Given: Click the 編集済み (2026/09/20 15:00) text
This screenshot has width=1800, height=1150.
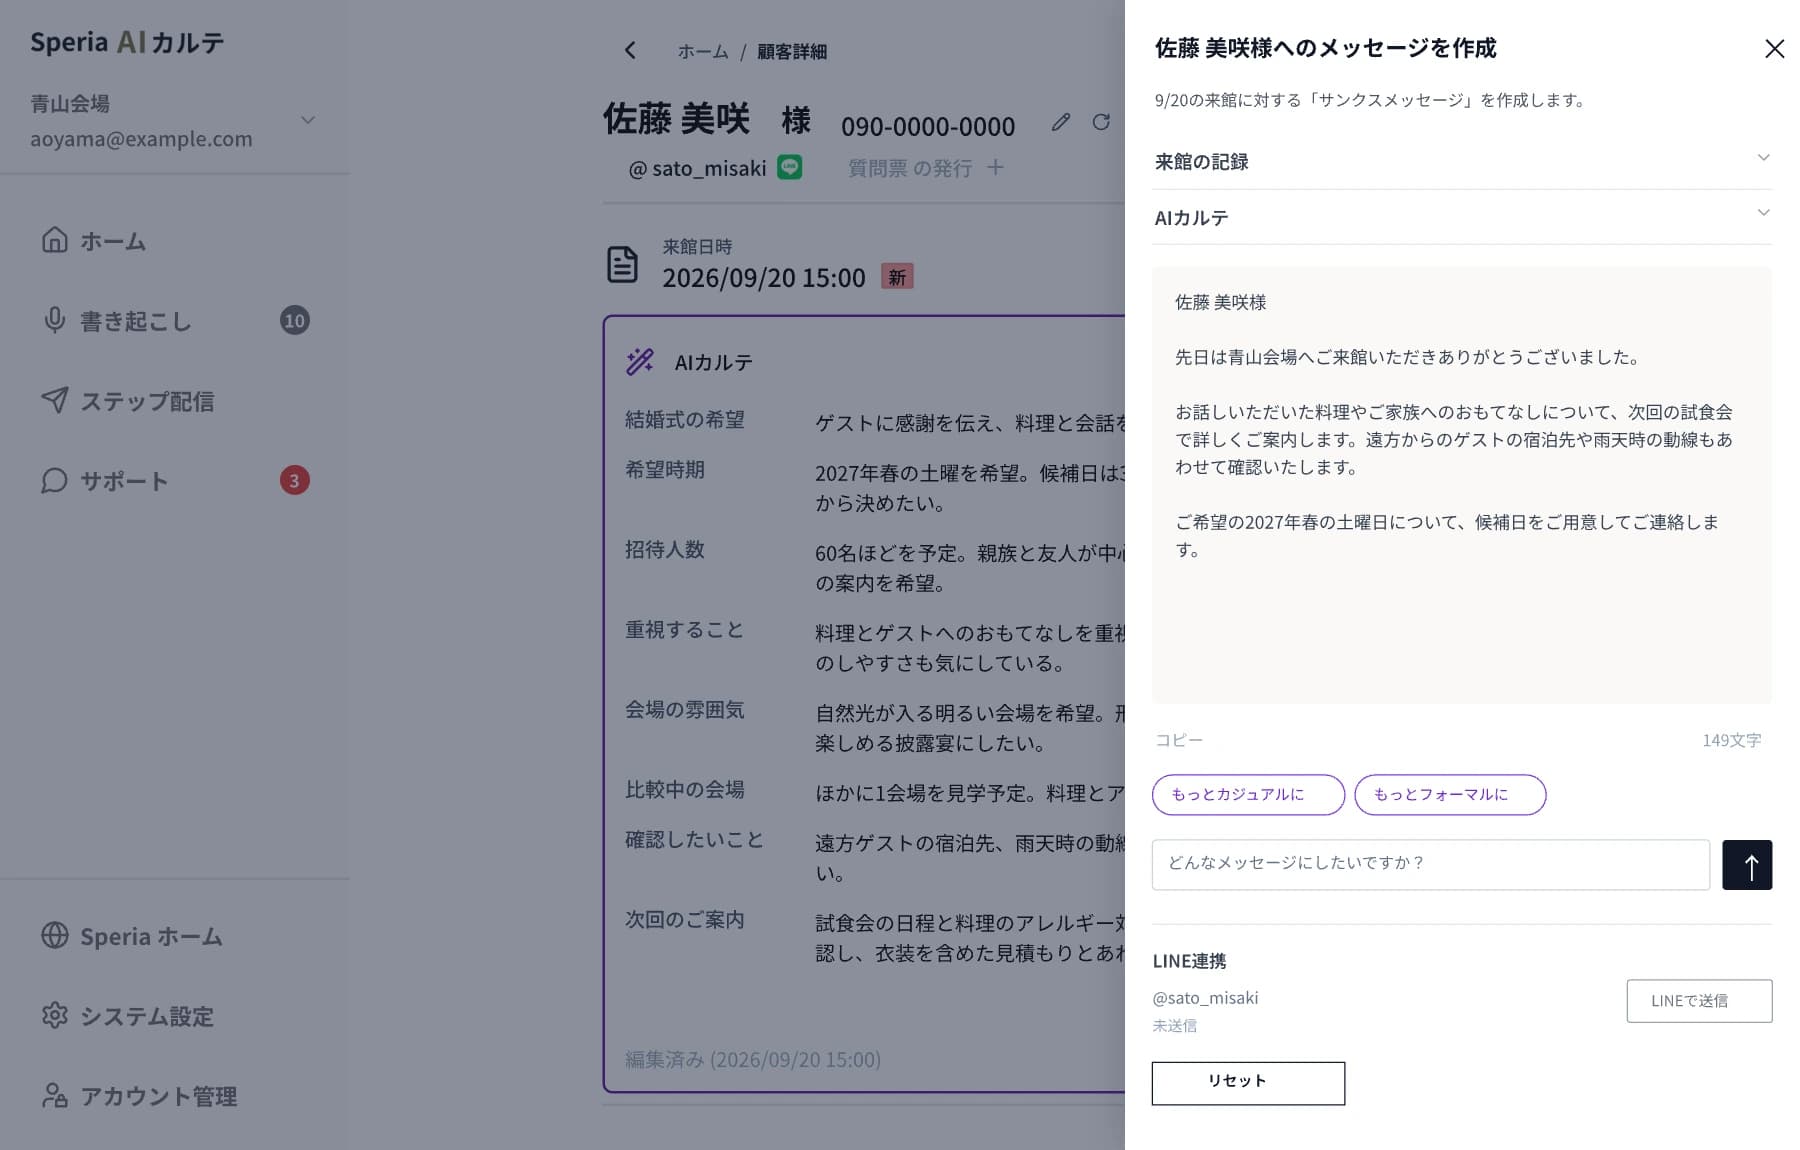Looking at the screenshot, I should tap(753, 1059).
